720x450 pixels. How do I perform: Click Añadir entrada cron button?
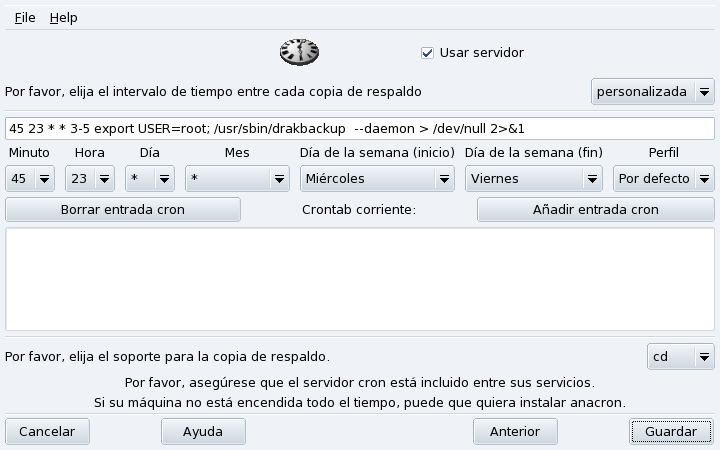click(x=595, y=210)
